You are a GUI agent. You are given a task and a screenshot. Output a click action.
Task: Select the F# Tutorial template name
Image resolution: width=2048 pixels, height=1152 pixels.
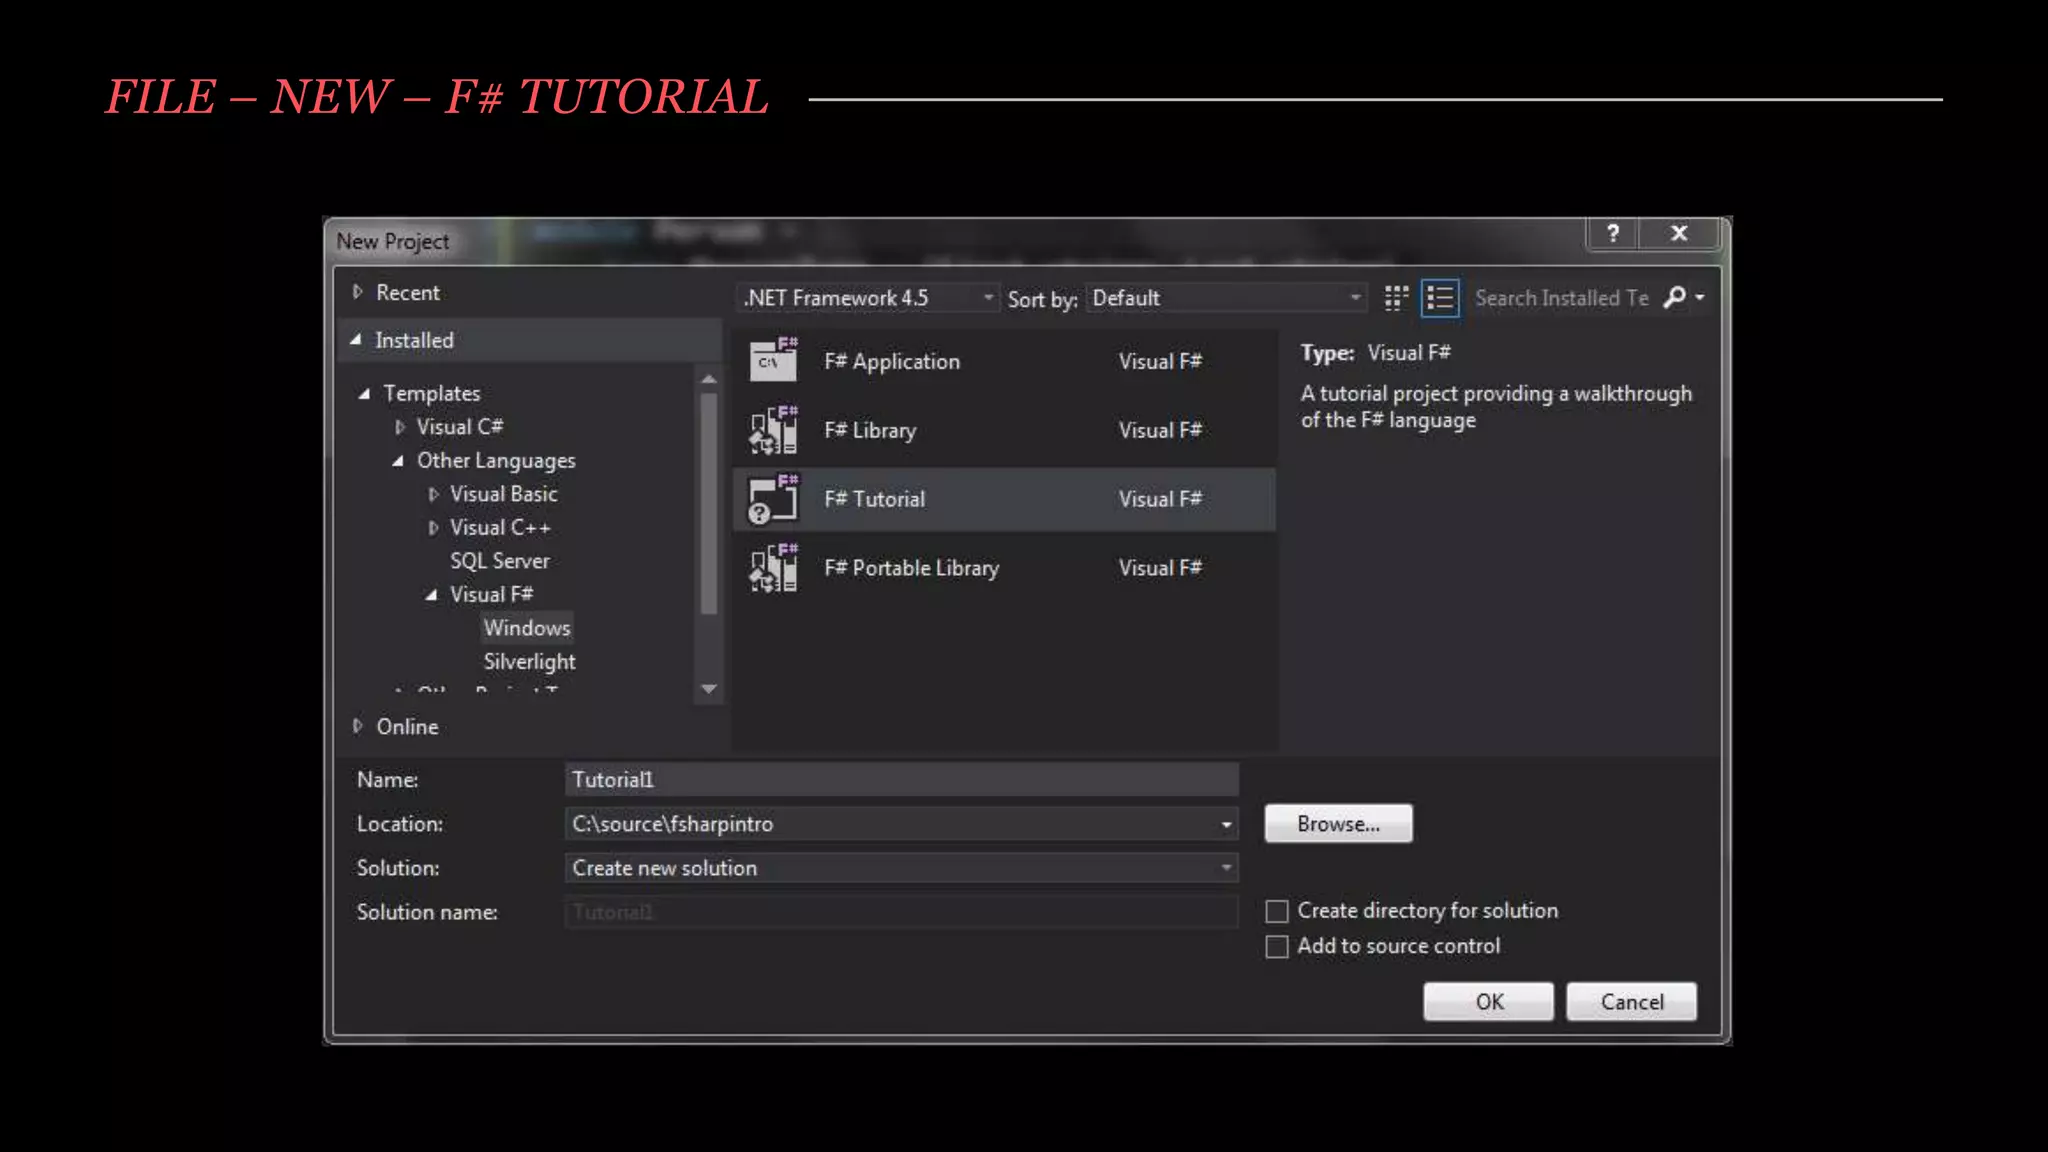pos(874,499)
